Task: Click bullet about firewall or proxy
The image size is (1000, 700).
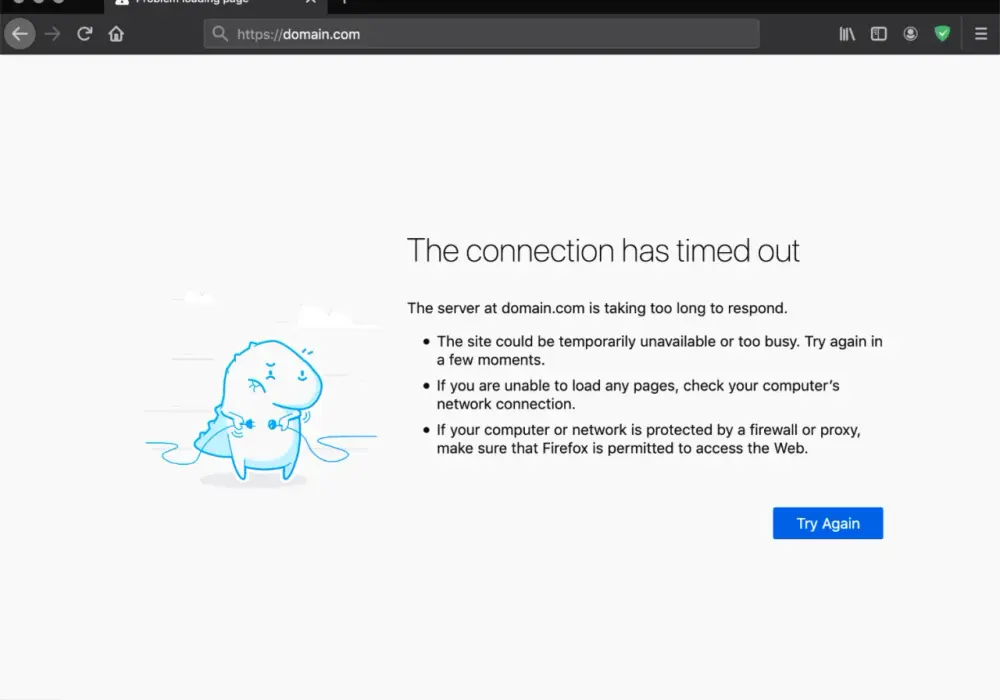Action: [649, 439]
